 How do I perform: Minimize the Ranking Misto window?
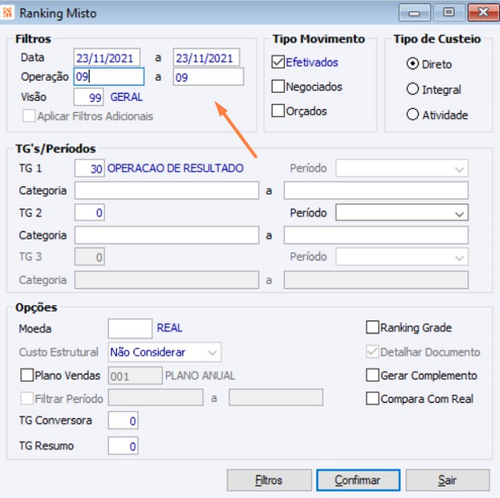[414, 13]
